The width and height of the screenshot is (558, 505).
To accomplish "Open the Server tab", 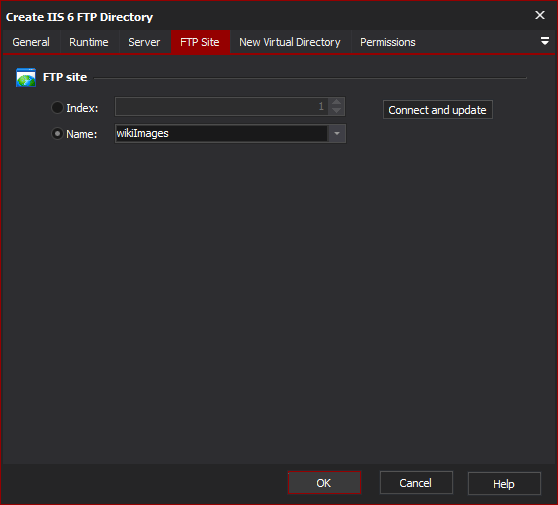I will click(x=144, y=42).
